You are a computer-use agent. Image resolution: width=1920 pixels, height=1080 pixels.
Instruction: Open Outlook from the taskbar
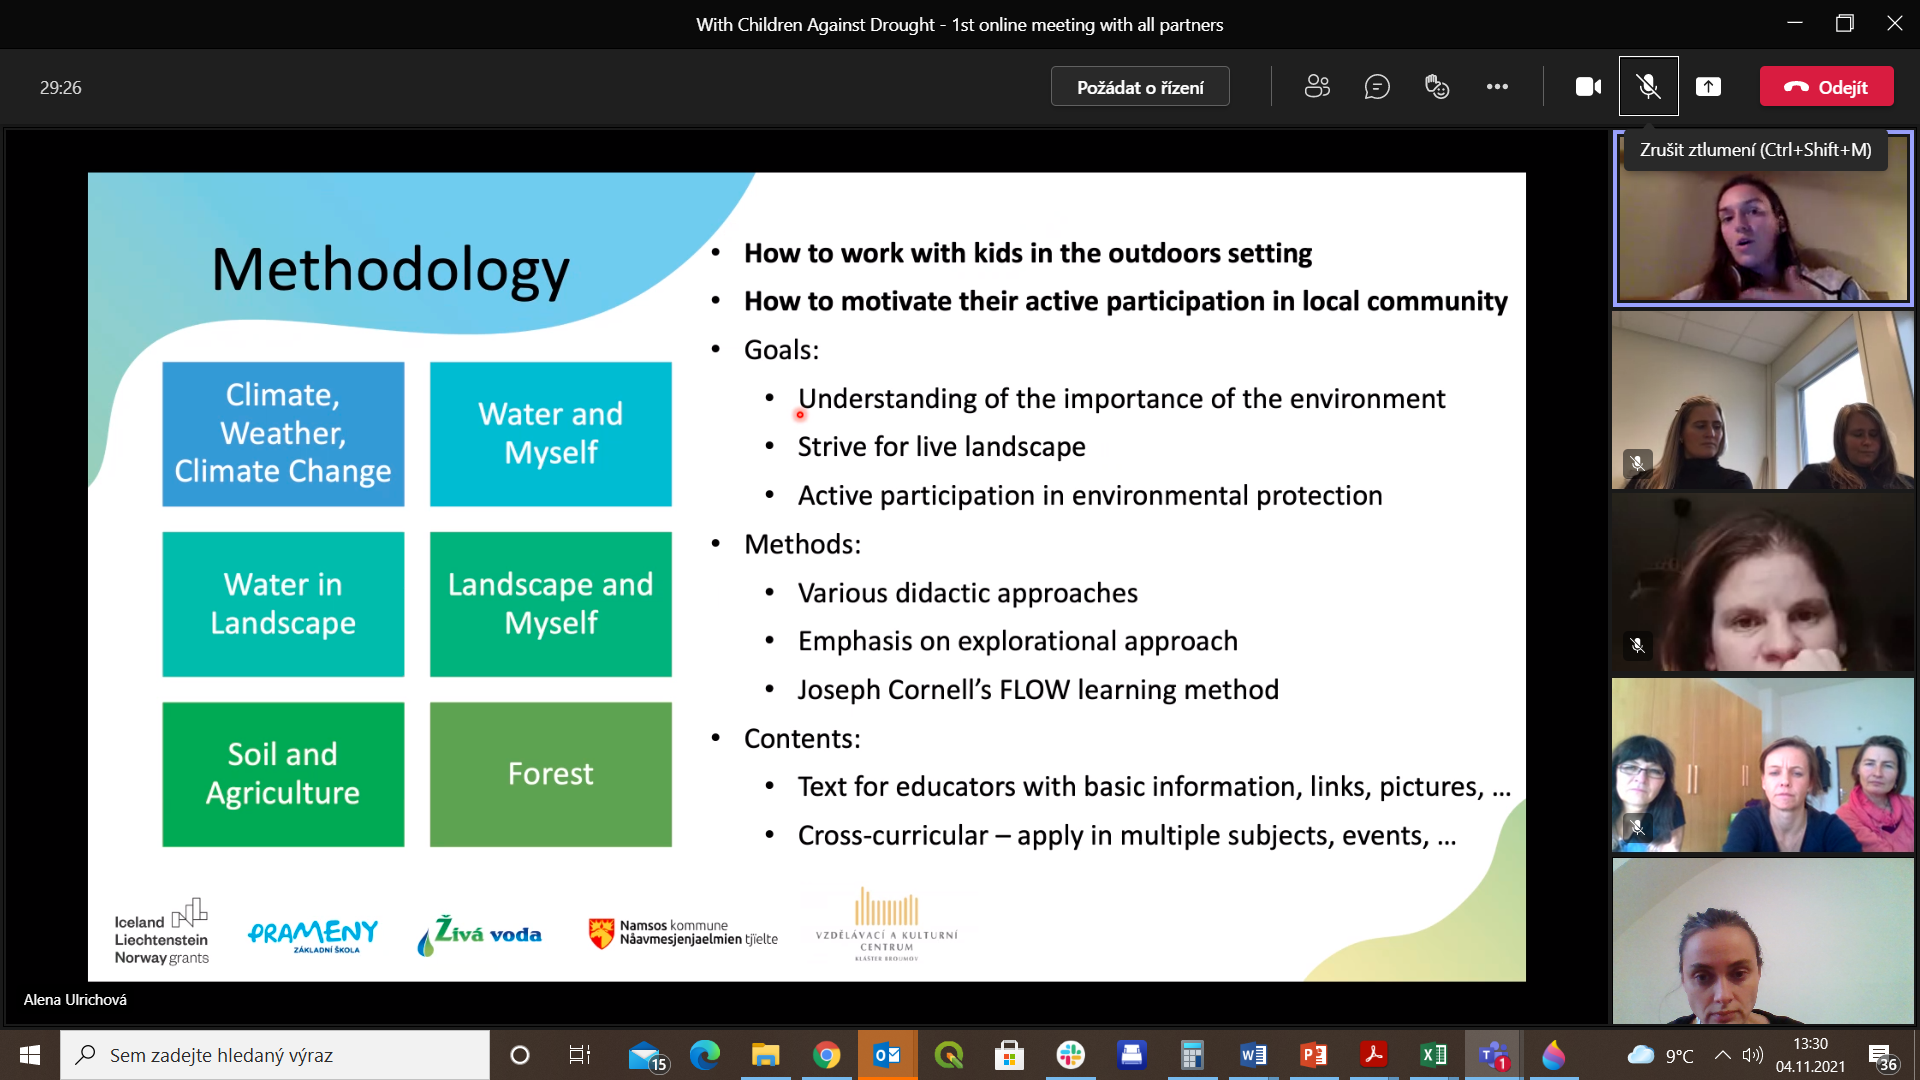tap(887, 1055)
